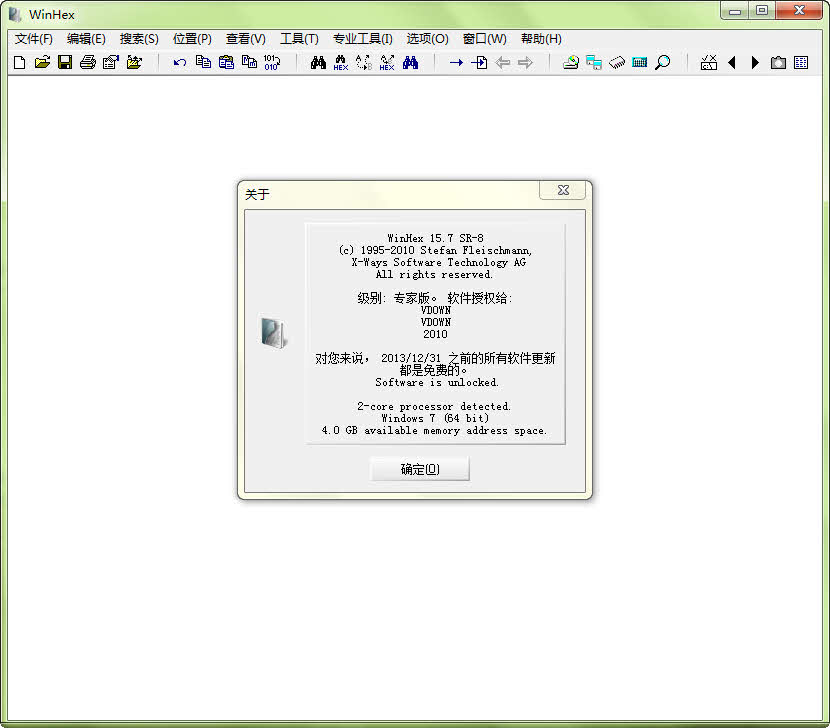The width and height of the screenshot is (830, 728).
Task: Open the 专业工具(I) menu
Action: (x=363, y=39)
